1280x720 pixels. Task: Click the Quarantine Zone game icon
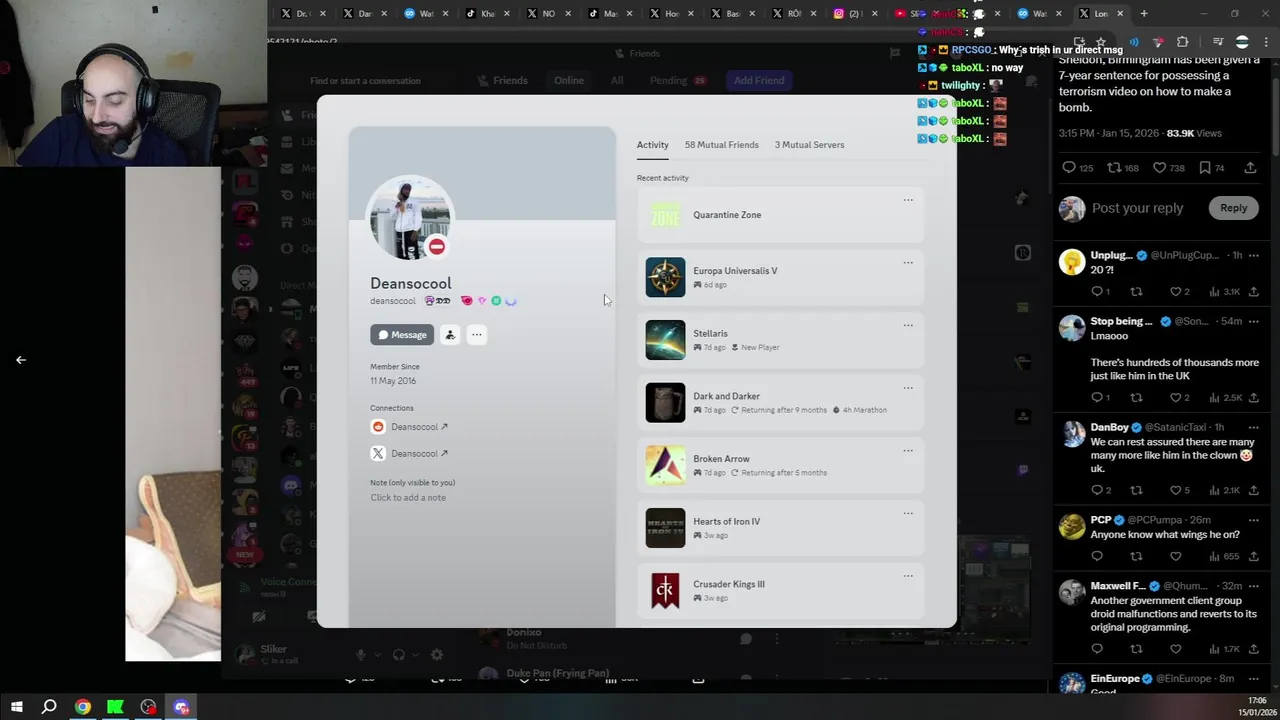(665, 215)
